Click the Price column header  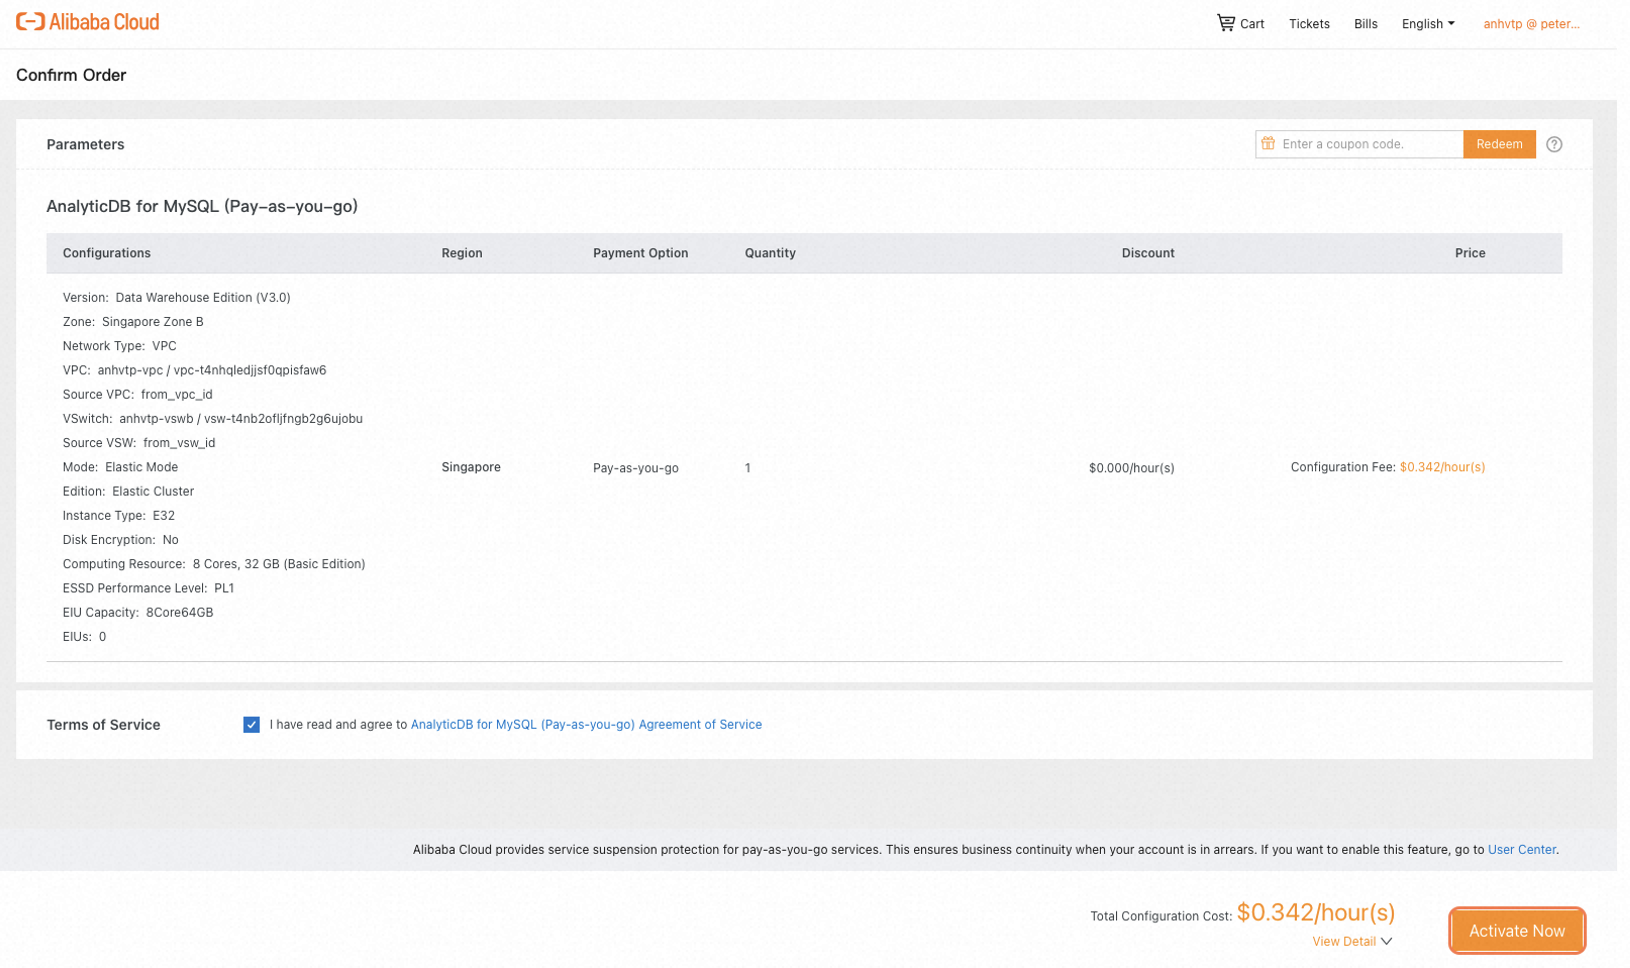[1469, 253]
